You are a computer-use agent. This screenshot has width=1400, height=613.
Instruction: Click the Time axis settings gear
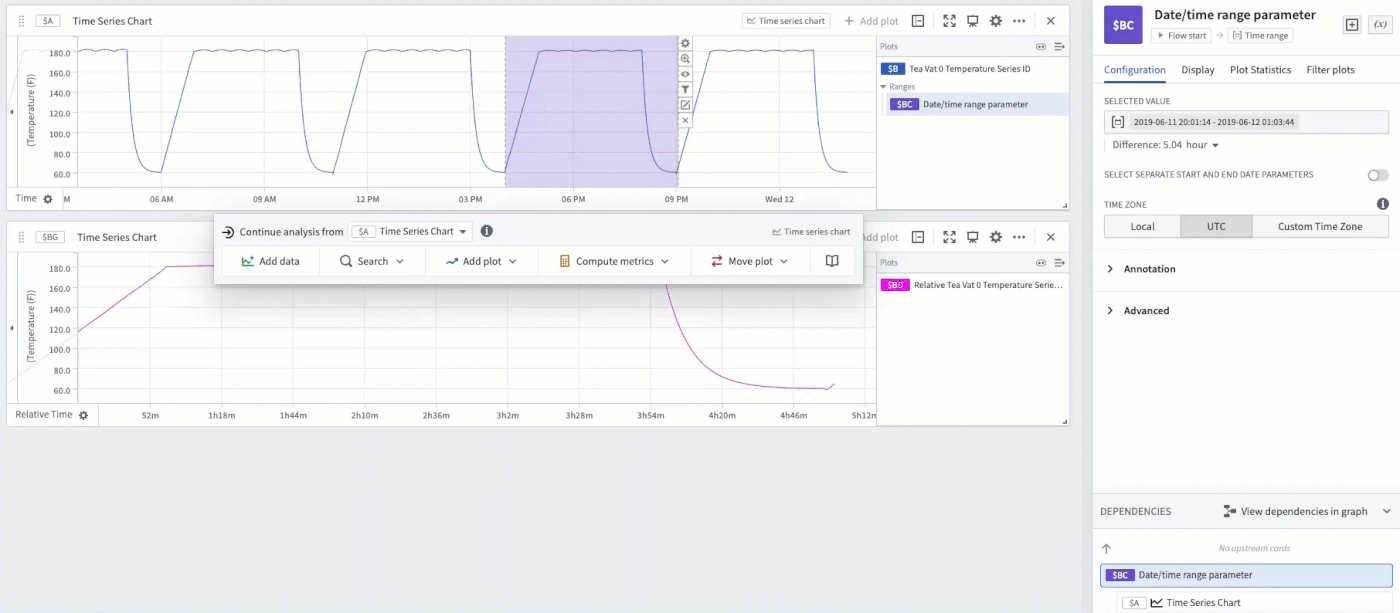47,199
